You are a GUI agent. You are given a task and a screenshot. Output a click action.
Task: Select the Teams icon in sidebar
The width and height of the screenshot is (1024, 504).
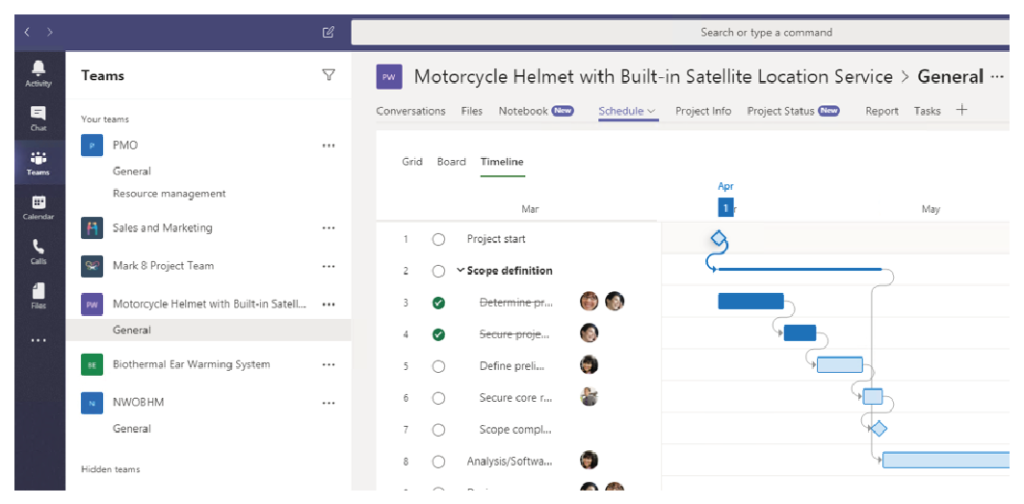coord(39,163)
